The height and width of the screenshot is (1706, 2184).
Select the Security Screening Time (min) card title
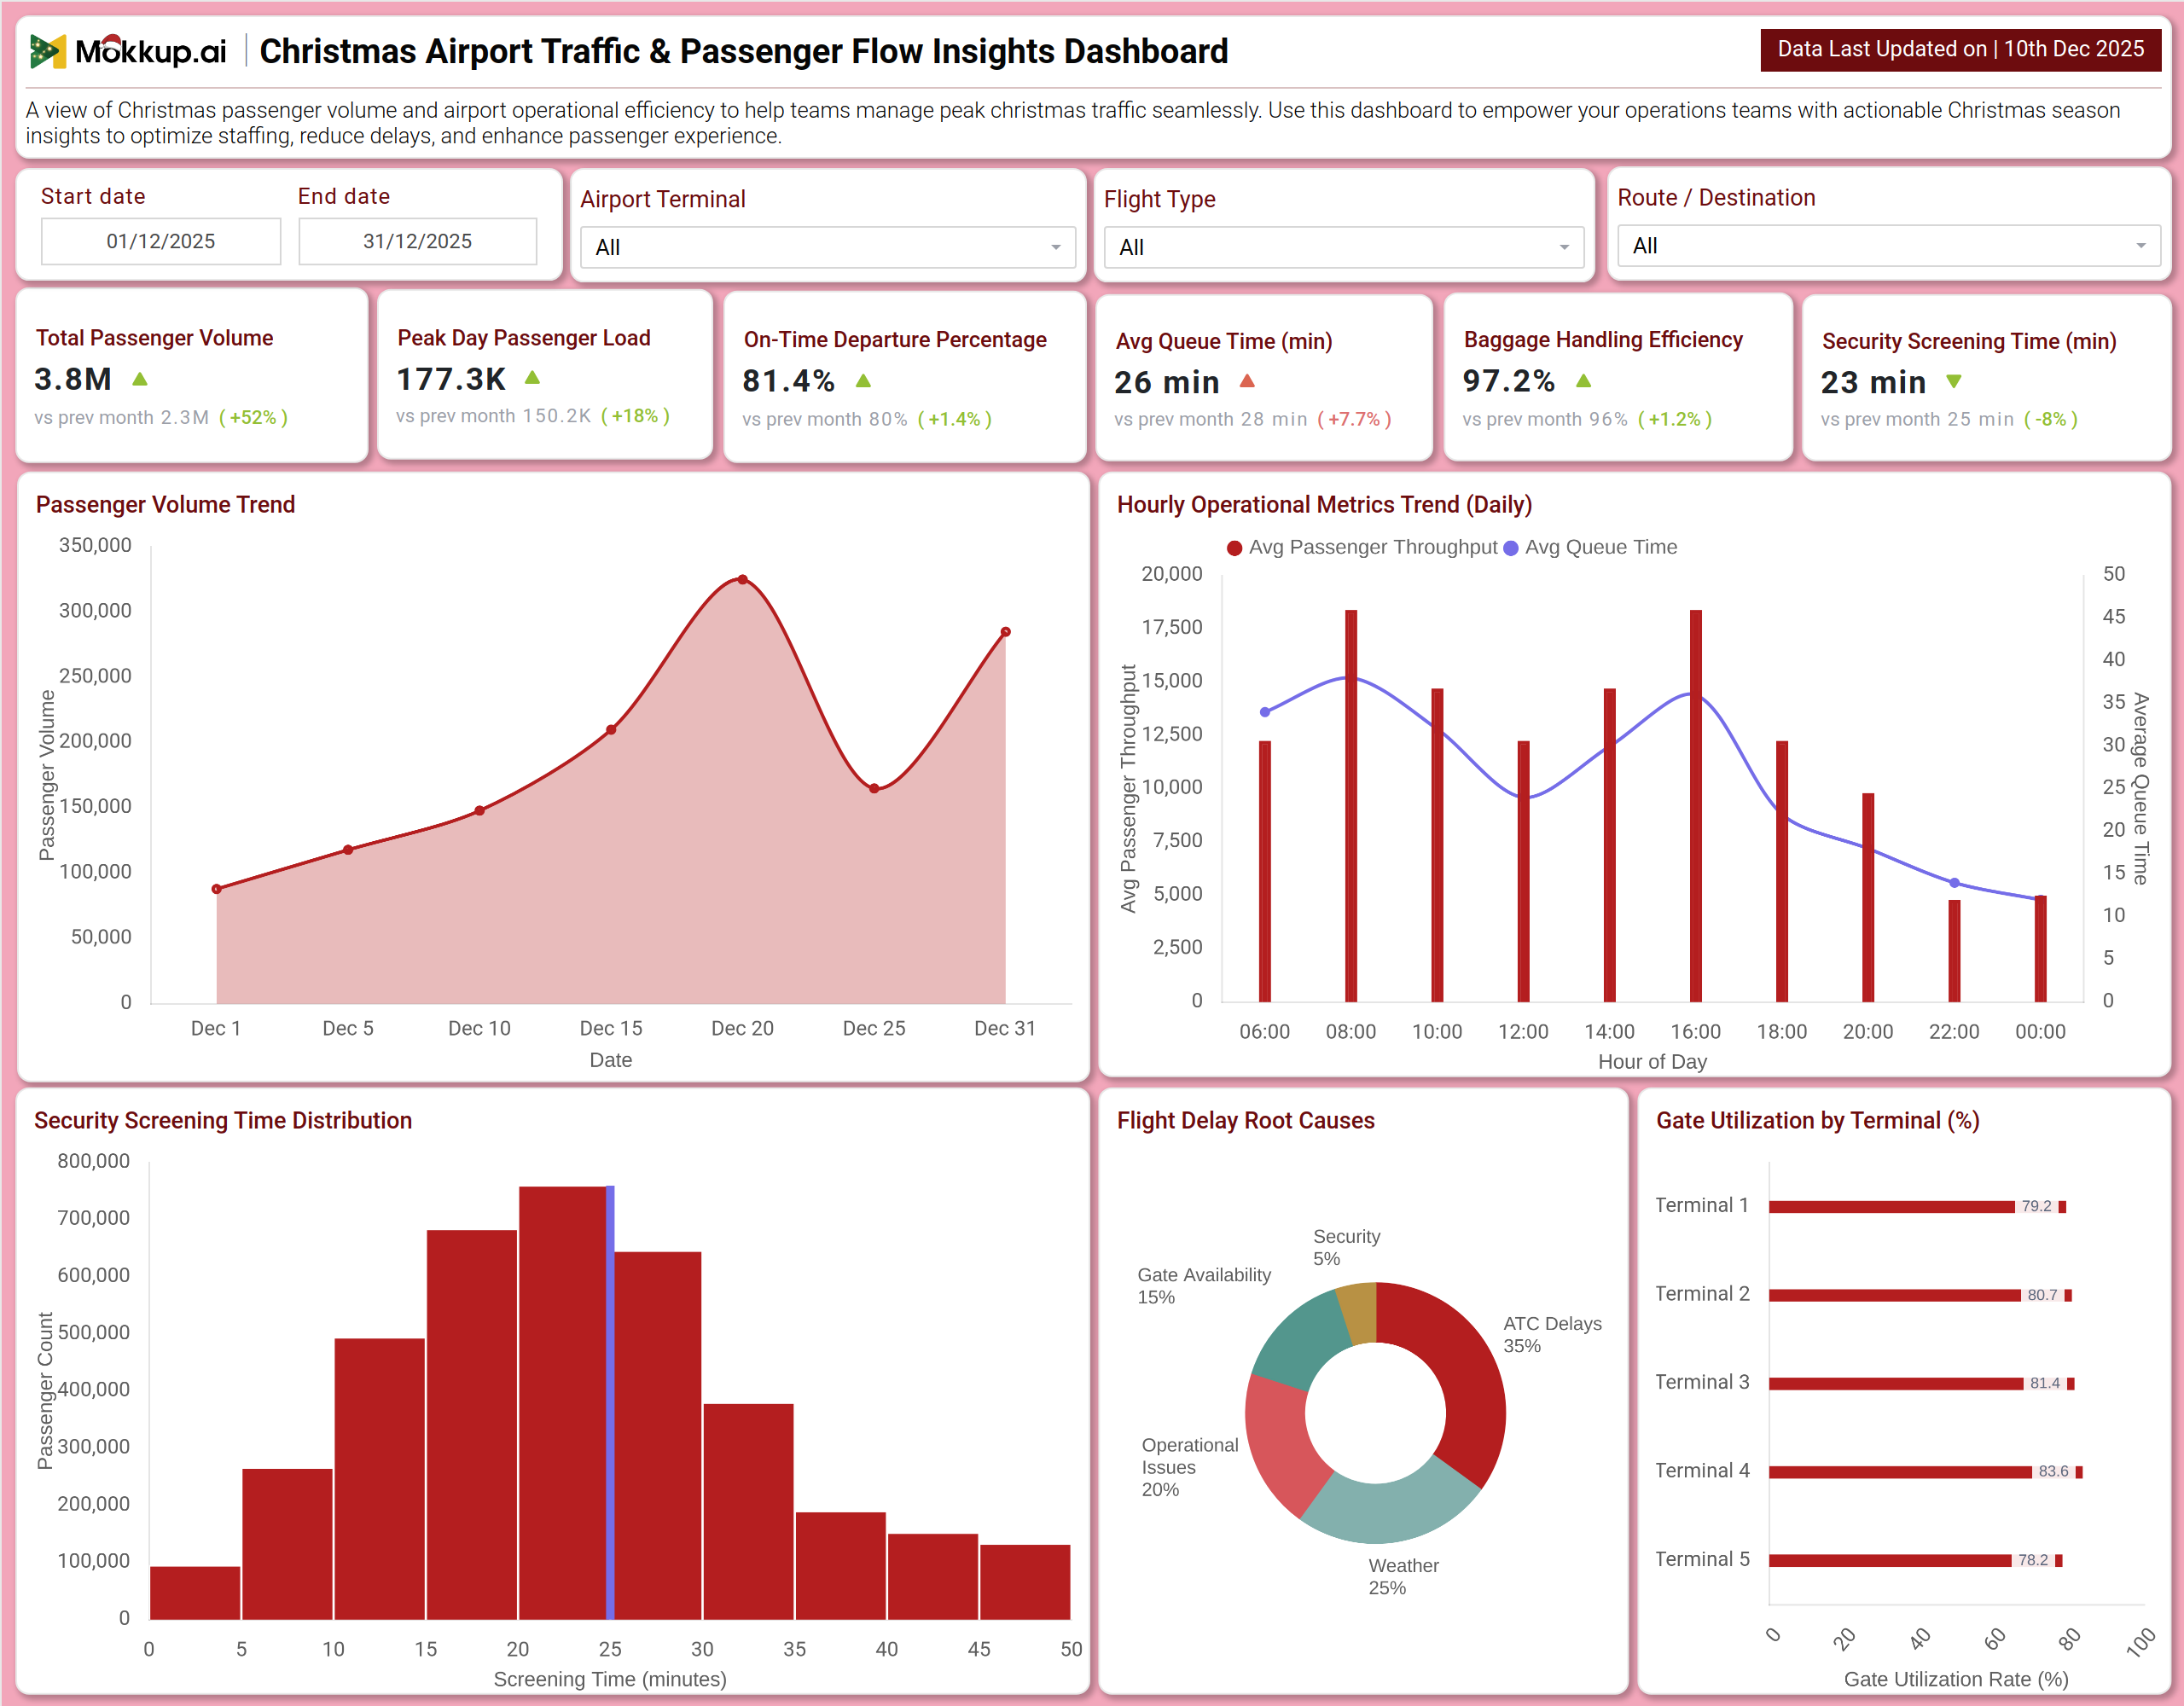point(1969,342)
